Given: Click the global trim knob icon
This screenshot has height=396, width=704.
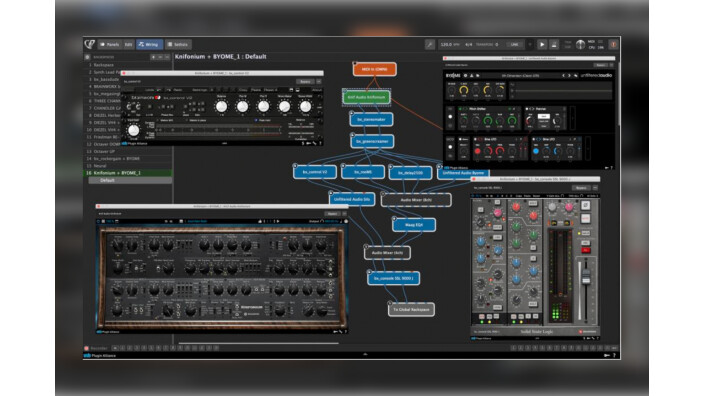Looking at the screenshot, I should point(580,44).
